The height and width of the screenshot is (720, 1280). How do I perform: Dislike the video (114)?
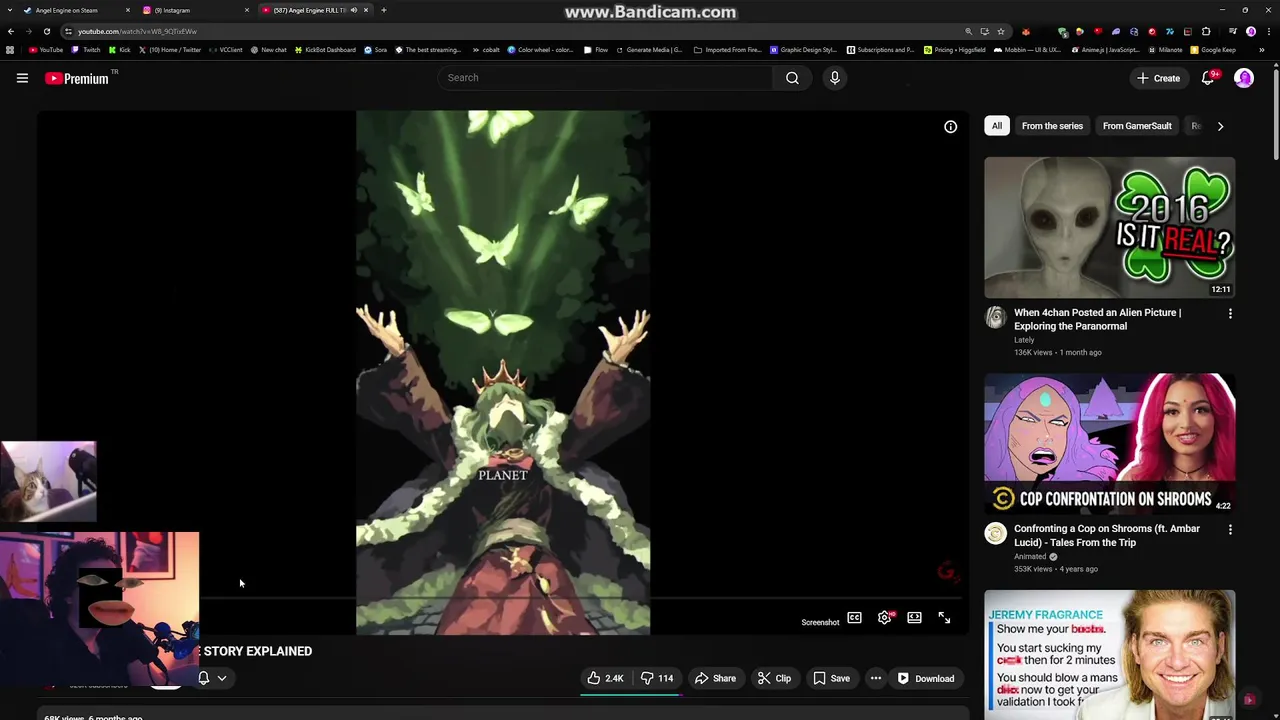pyautogui.click(x=657, y=678)
